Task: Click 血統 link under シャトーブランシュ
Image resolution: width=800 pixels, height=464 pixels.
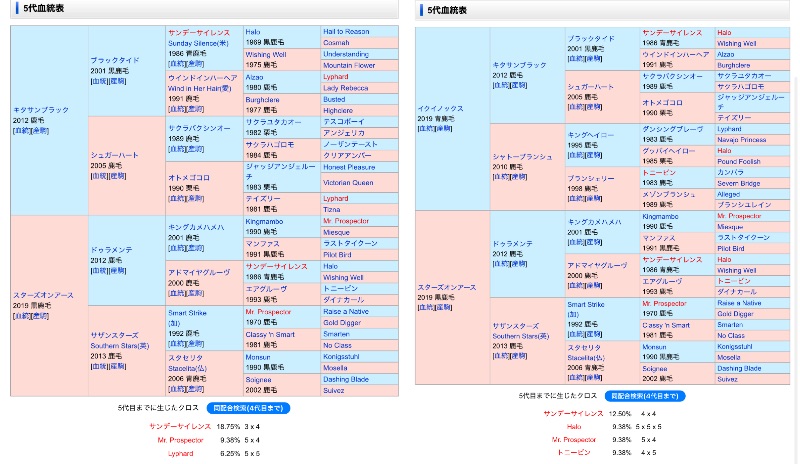Action: pos(502,177)
